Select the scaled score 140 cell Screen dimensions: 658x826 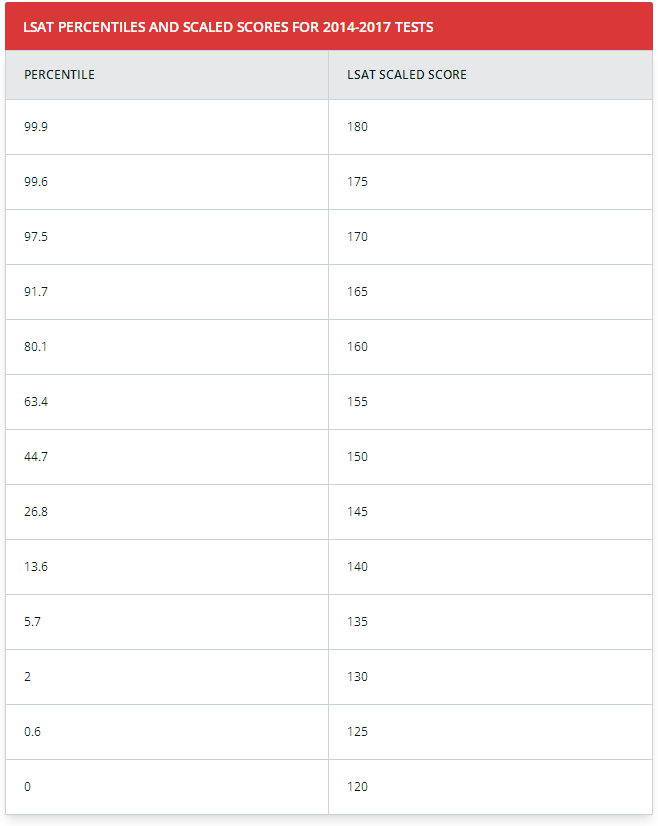pos(490,567)
